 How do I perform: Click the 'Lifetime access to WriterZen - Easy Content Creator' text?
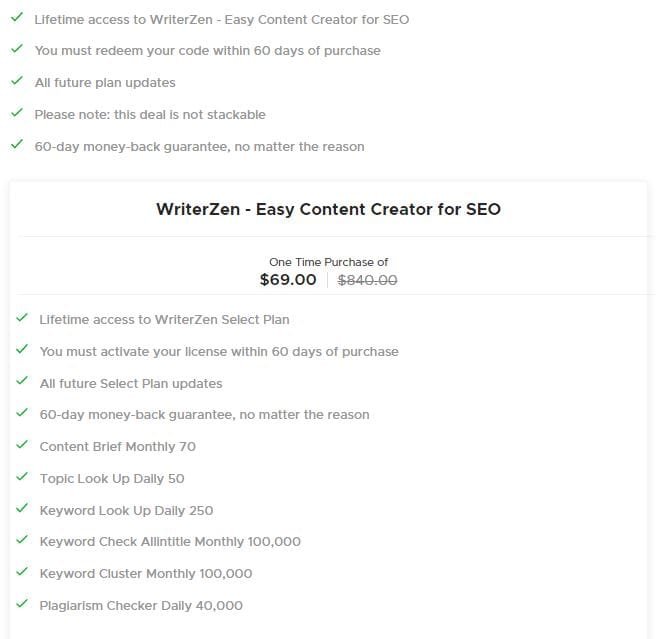coord(221,19)
